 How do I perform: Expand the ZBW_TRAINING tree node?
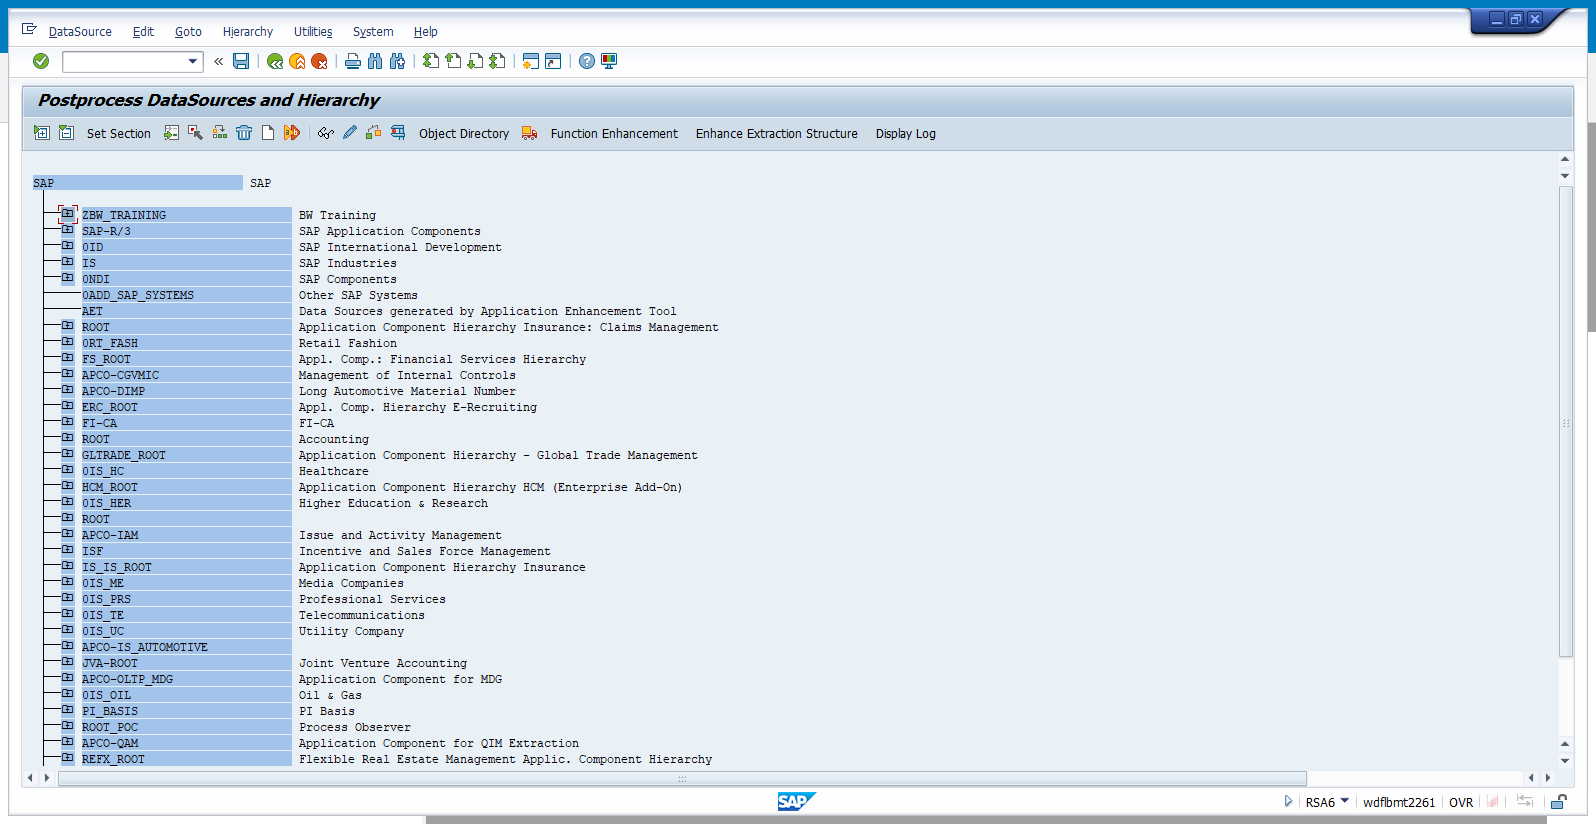point(68,214)
